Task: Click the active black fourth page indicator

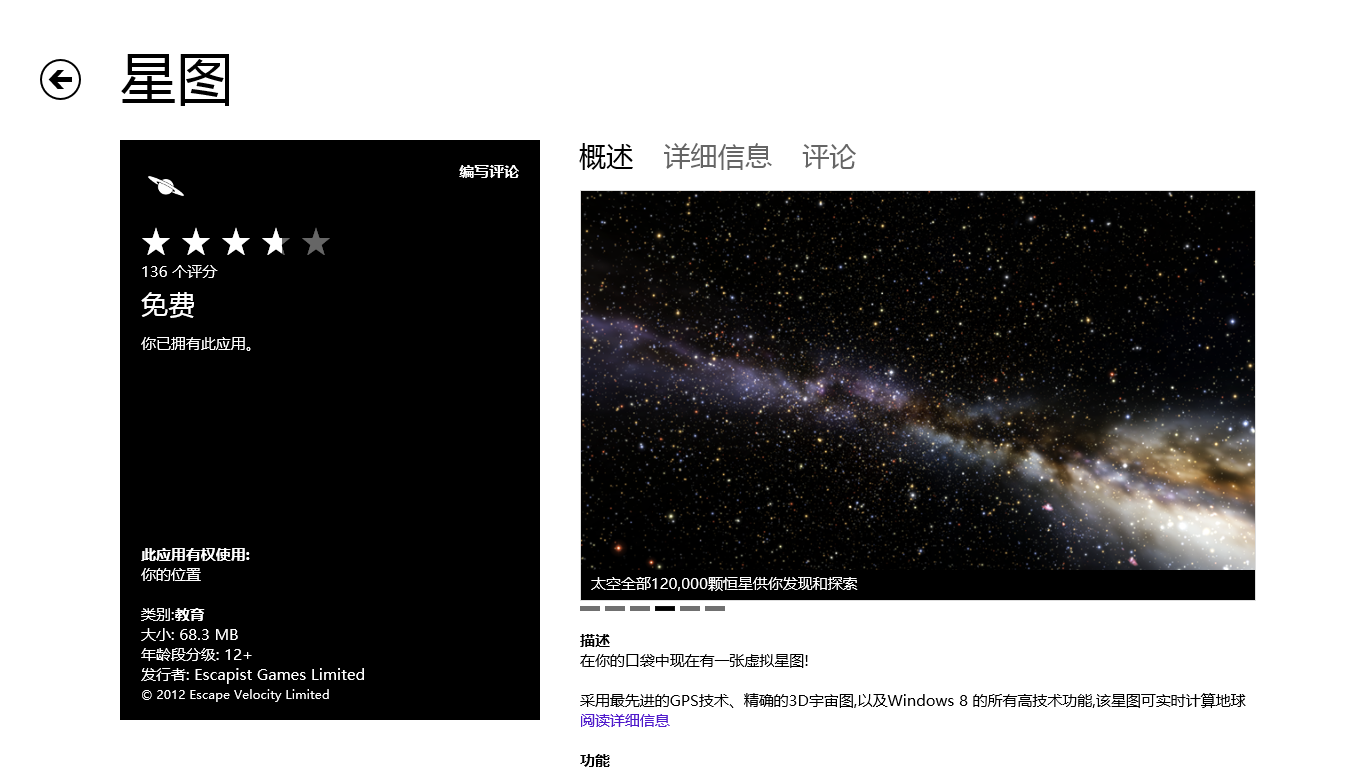Action: click(665, 608)
